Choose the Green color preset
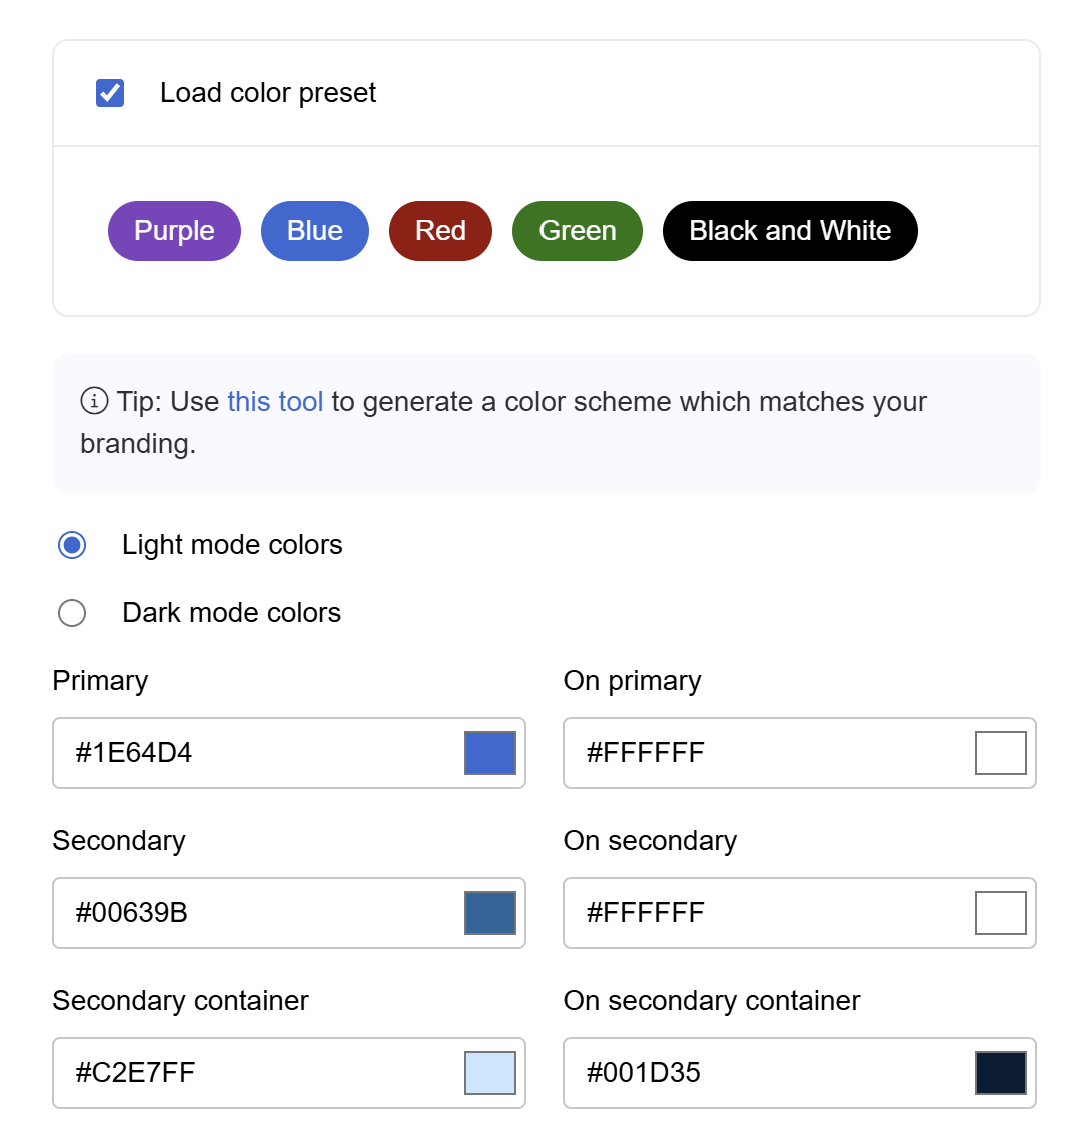 (x=577, y=231)
